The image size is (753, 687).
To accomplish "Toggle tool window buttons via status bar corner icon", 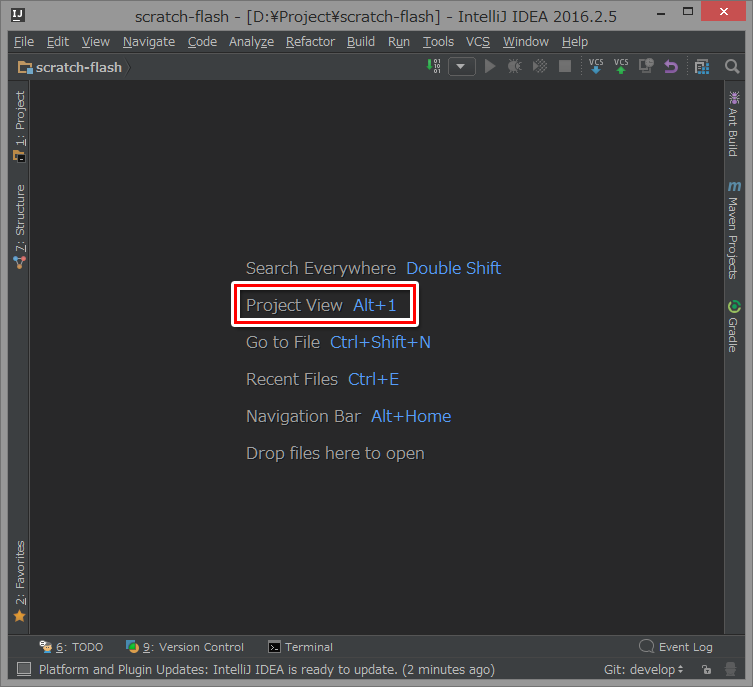I will (x=24, y=669).
